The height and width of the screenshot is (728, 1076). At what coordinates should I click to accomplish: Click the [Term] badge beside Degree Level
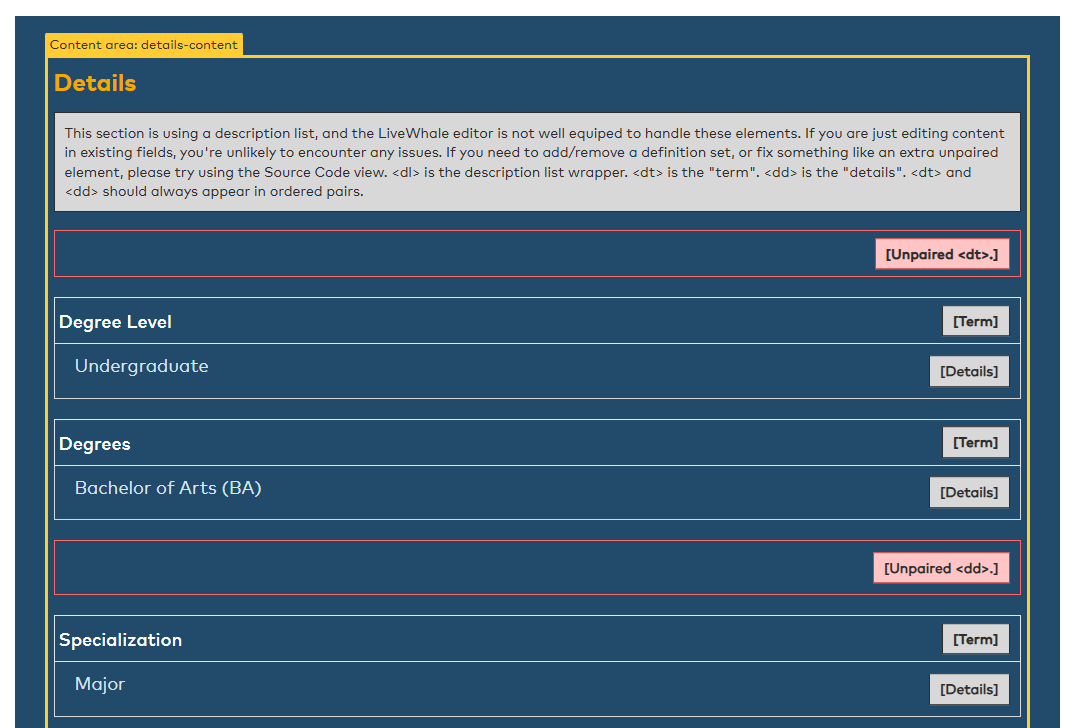point(975,321)
